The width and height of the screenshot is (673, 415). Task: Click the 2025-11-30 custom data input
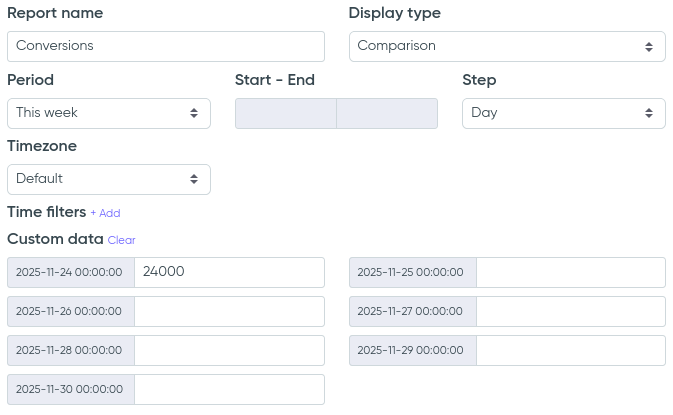coord(229,389)
